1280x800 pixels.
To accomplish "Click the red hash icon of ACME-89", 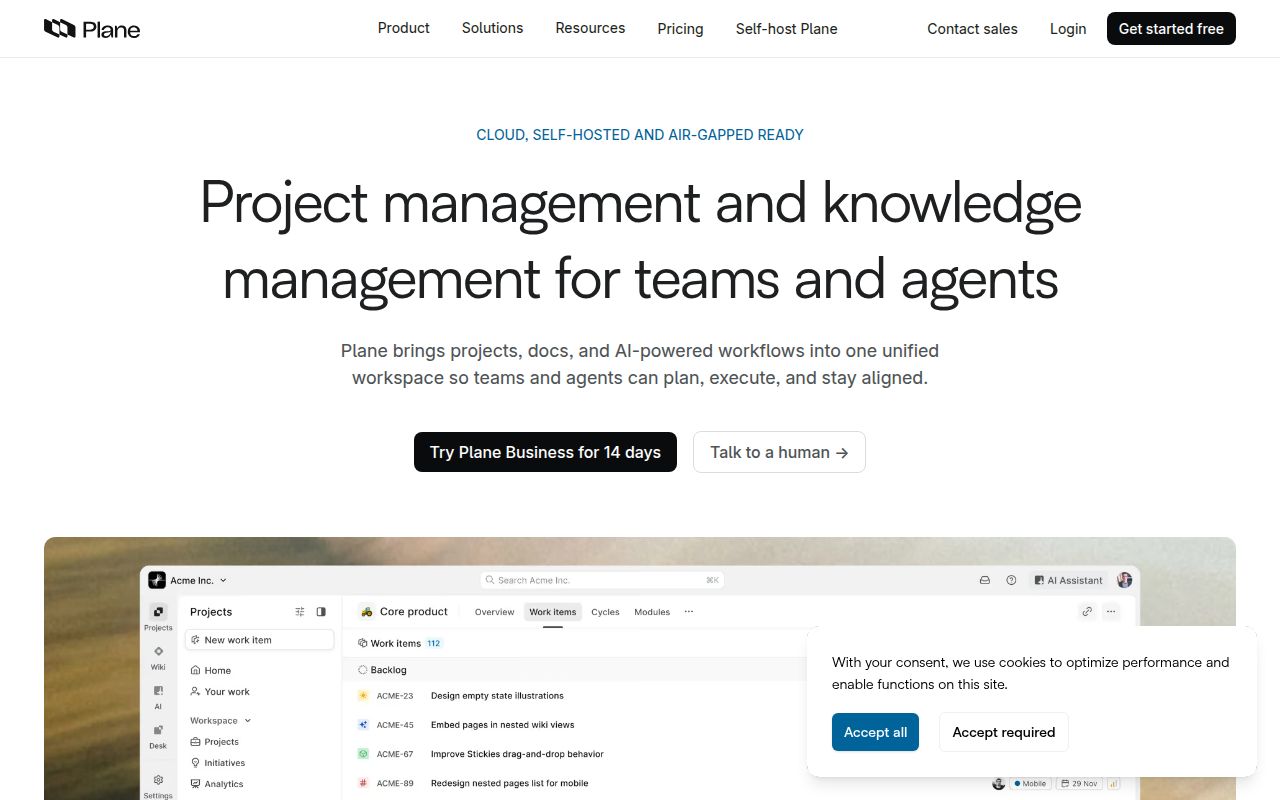I will 363,783.
